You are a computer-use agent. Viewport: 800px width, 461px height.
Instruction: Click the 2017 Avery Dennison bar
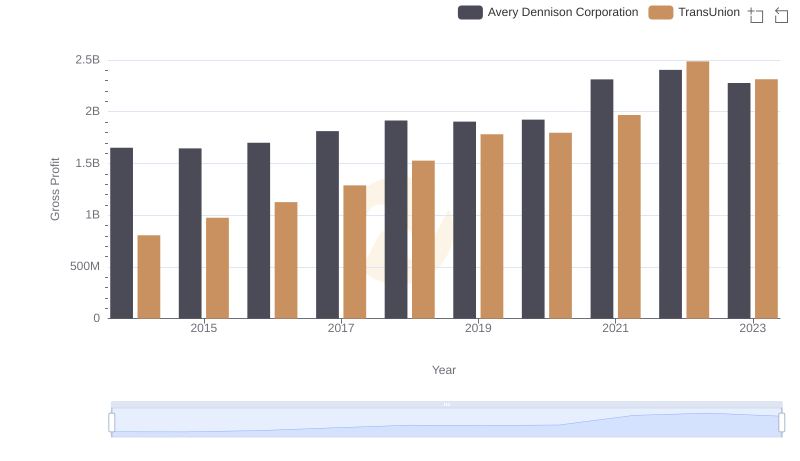coord(327,225)
